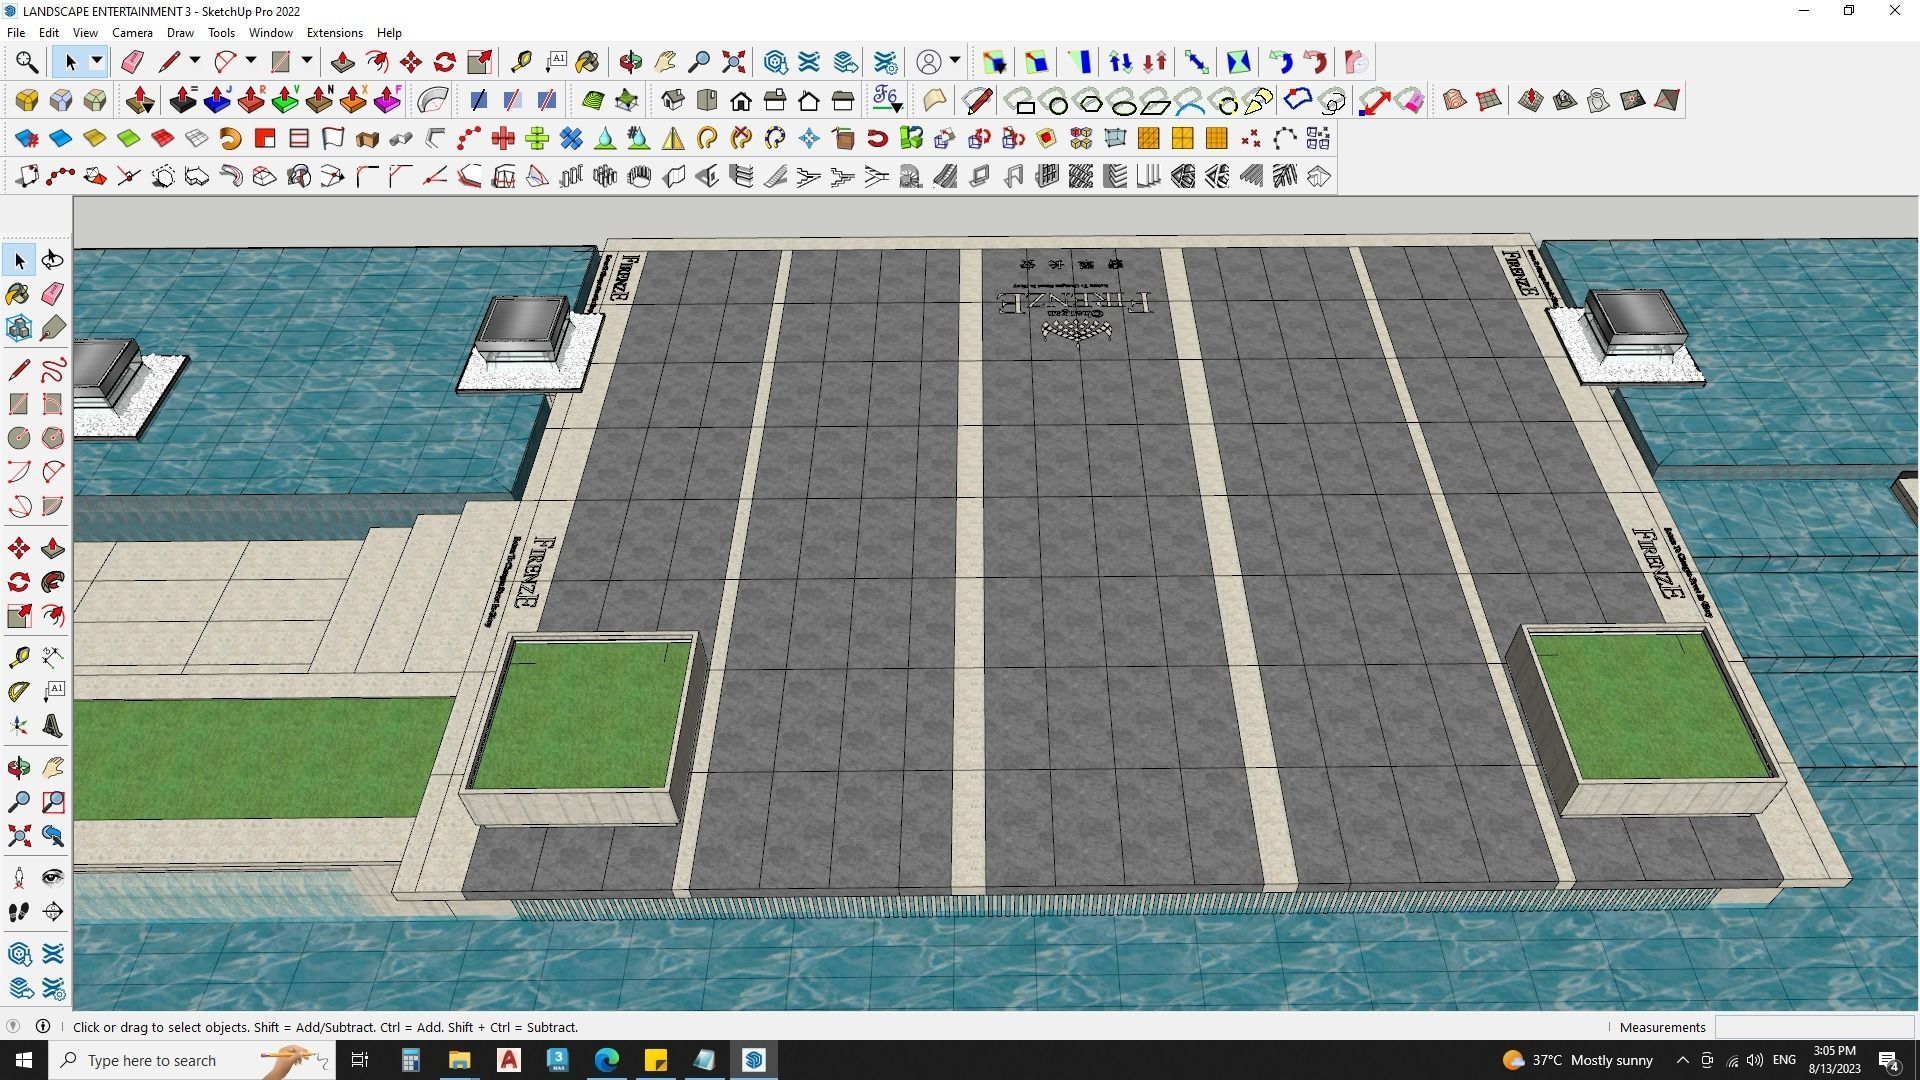This screenshot has width=1920, height=1080.
Task: Select the Eraser tool in top toolbar
Action: coord(131,62)
